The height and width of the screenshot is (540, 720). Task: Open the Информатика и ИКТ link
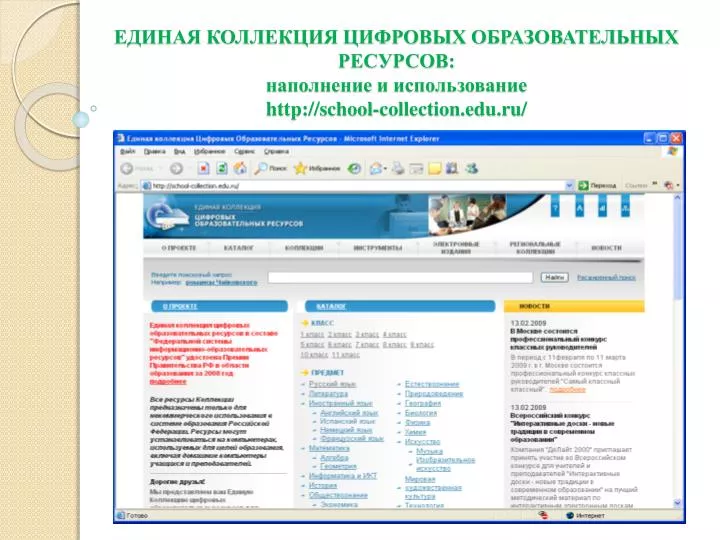click(x=343, y=476)
